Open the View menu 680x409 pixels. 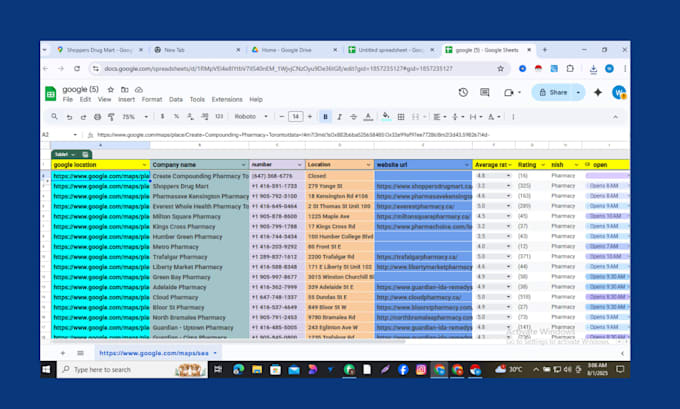point(104,99)
